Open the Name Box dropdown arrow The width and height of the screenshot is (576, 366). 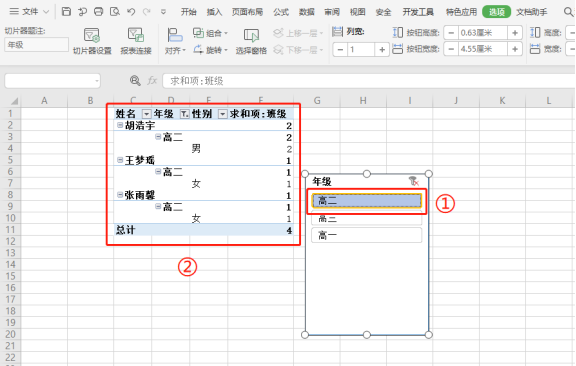[x=97, y=81]
